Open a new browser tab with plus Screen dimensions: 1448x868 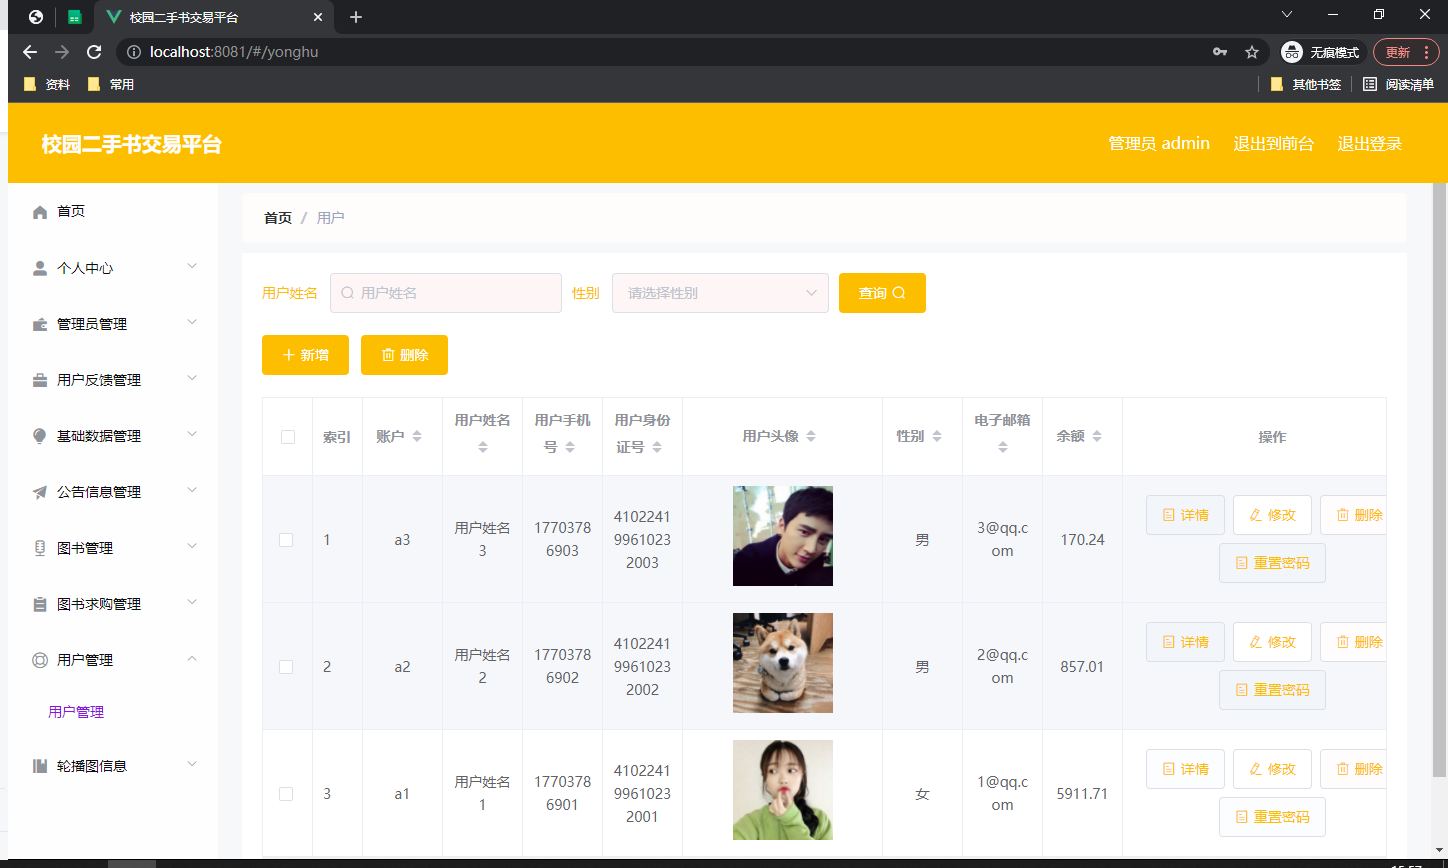pos(356,17)
